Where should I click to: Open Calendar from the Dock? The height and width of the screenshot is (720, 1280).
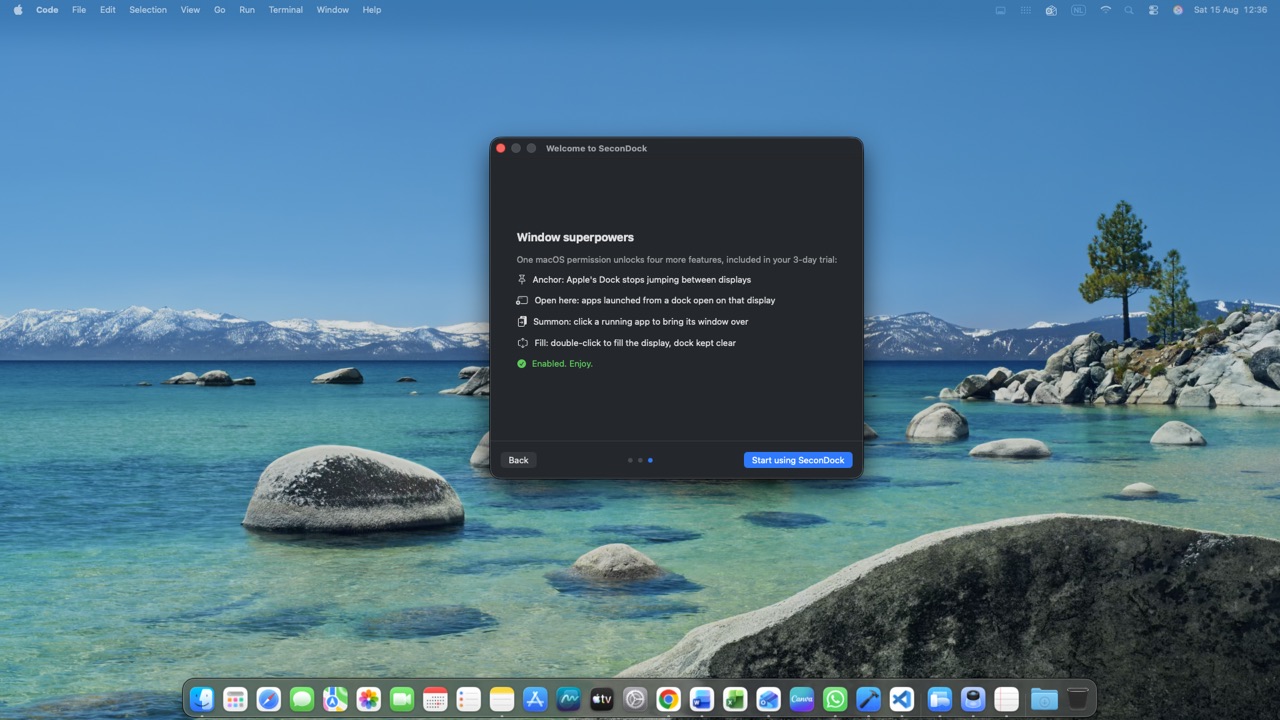pos(435,699)
